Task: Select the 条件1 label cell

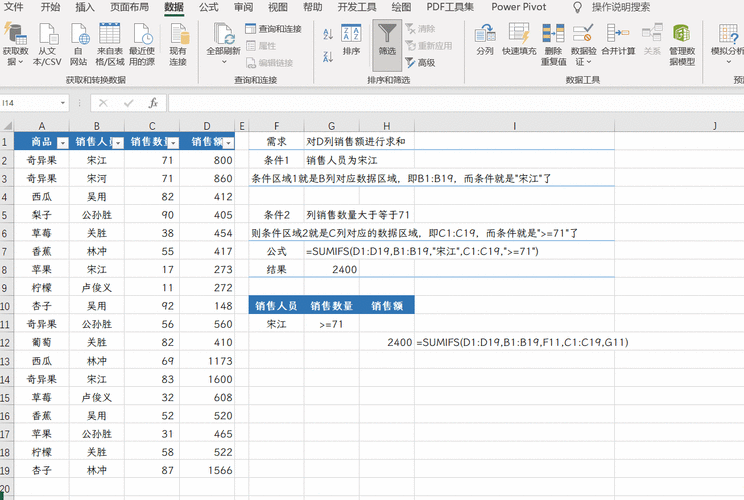Action: pyautogui.click(x=277, y=160)
